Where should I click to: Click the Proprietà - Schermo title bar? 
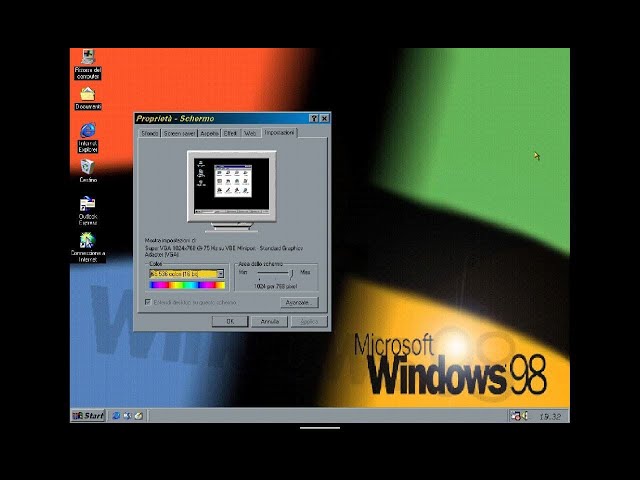232,118
